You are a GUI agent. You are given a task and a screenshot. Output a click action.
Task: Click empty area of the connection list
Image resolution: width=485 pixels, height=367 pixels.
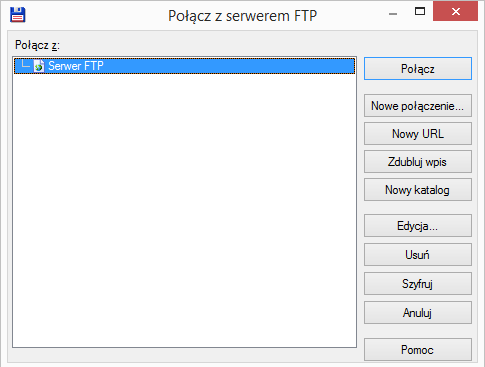184,210
